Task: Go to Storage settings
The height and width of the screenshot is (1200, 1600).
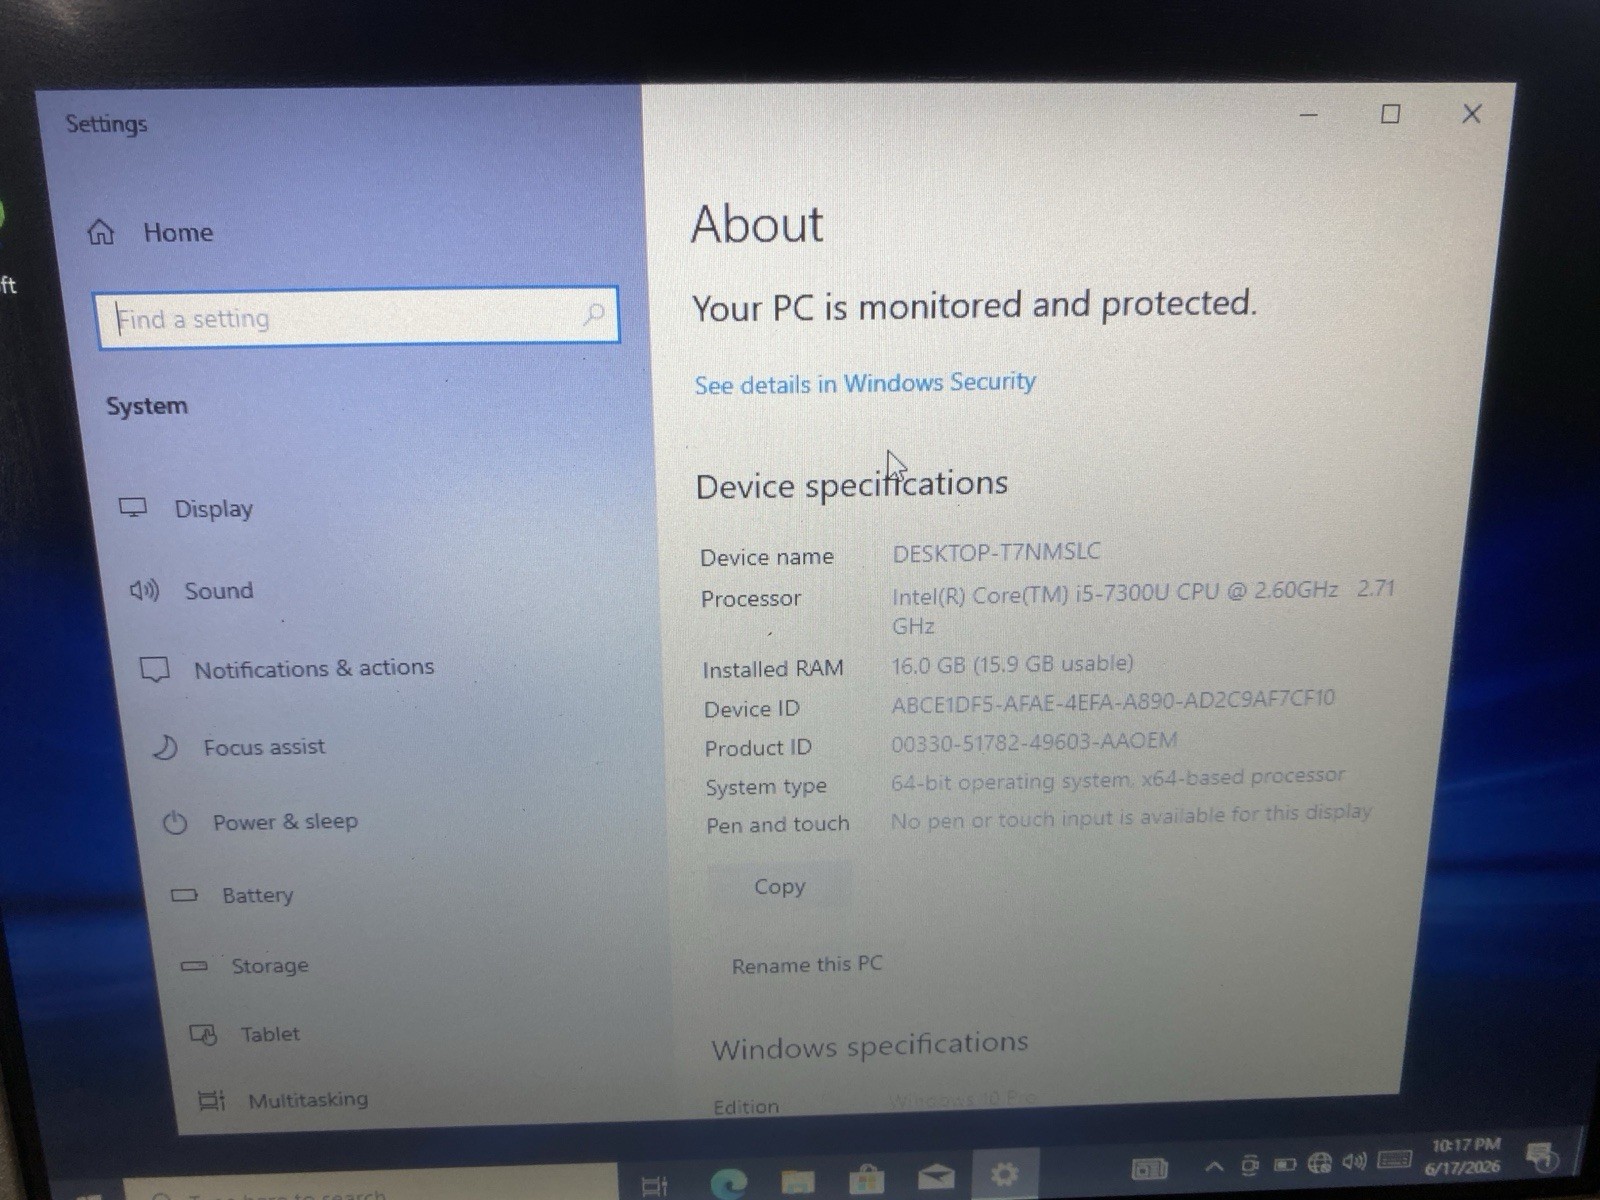Action: 244,966
